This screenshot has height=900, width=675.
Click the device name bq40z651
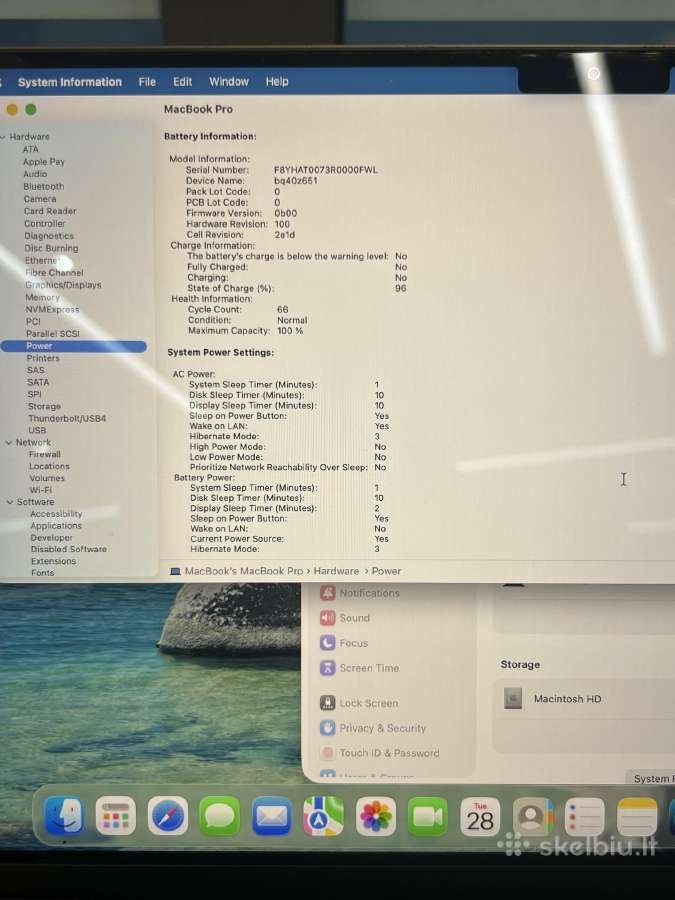[x=296, y=181]
